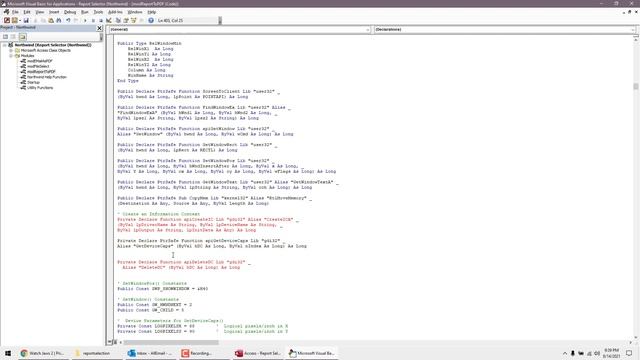Click the 'Public Type RelWindowMin' code line
This screenshot has height=360, width=640.
tap(149, 43)
